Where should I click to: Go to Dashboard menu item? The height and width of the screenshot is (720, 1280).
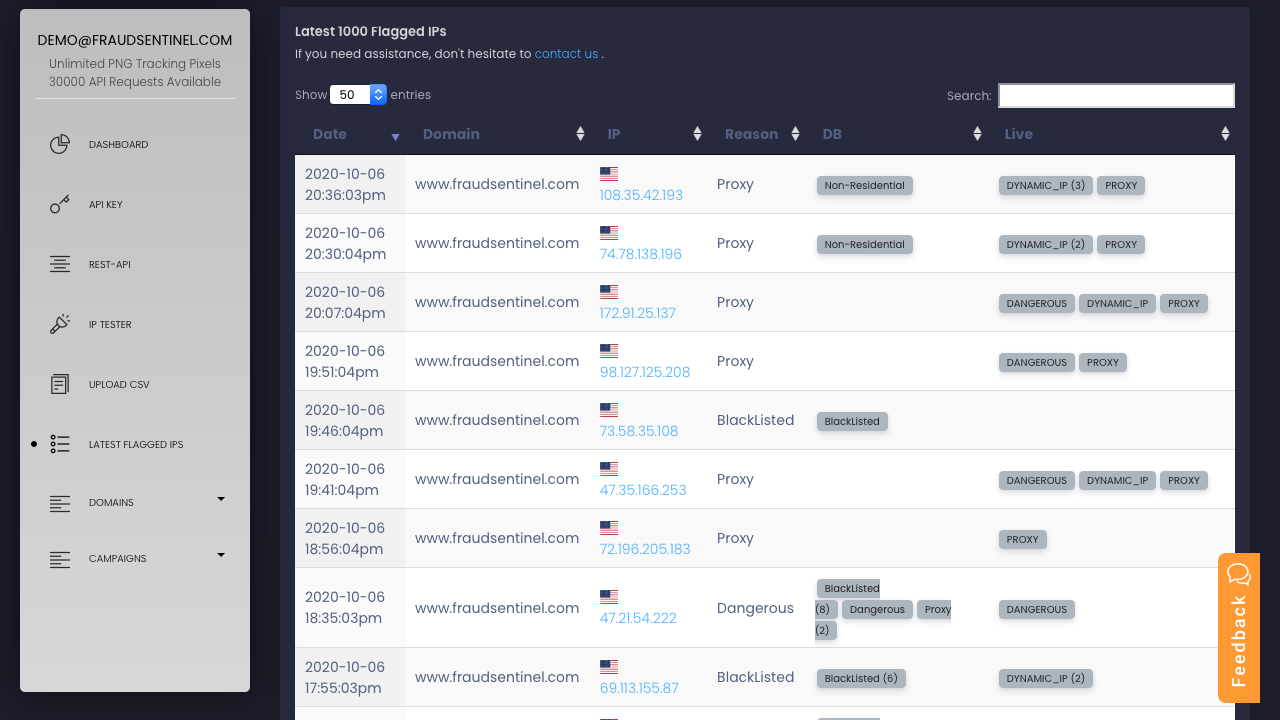(x=118, y=145)
